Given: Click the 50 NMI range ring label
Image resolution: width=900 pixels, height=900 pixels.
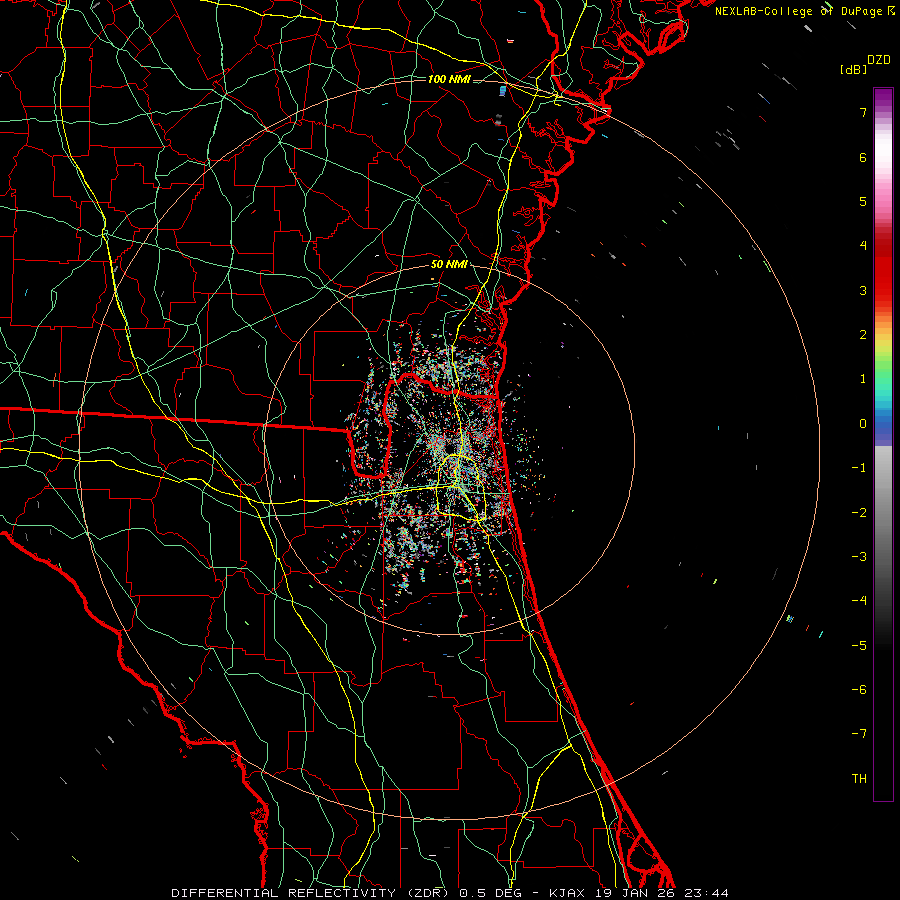Looking at the screenshot, I should click(x=449, y=265).
